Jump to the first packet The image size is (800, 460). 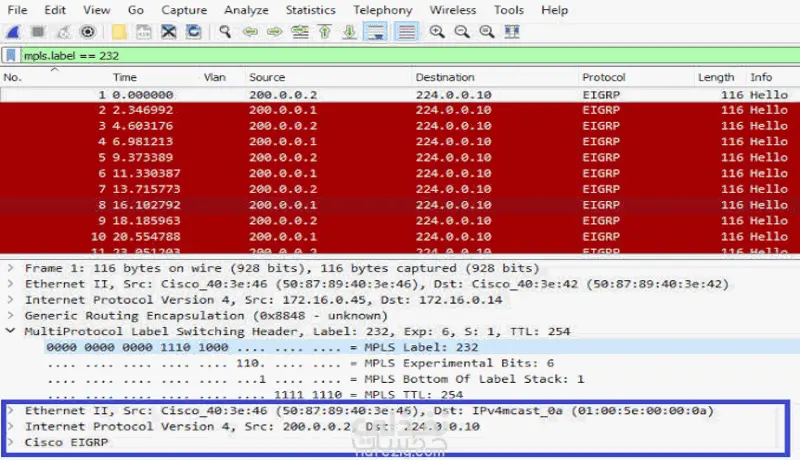pyautogui.click(x=324, y=32)
